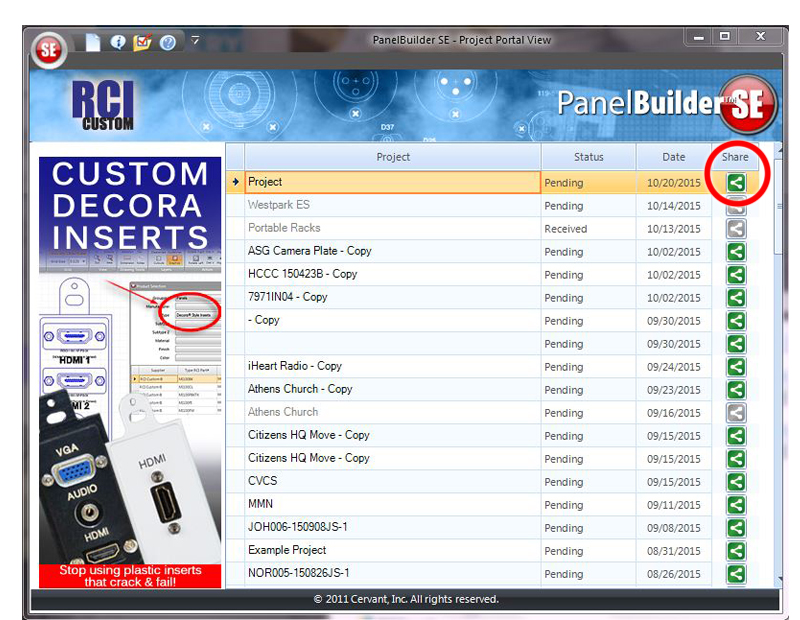Open the red SE application menu button

coord(48,48)
